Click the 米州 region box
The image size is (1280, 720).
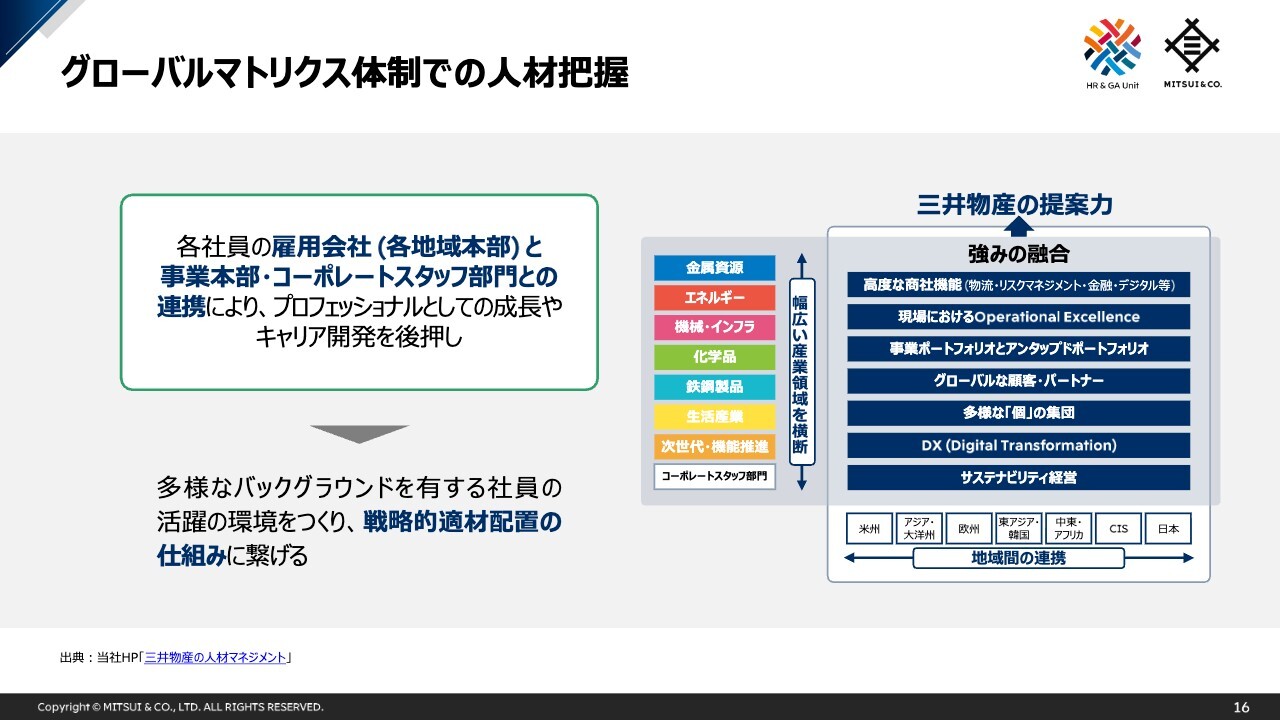pyautogui.click(x=869, y=529)
